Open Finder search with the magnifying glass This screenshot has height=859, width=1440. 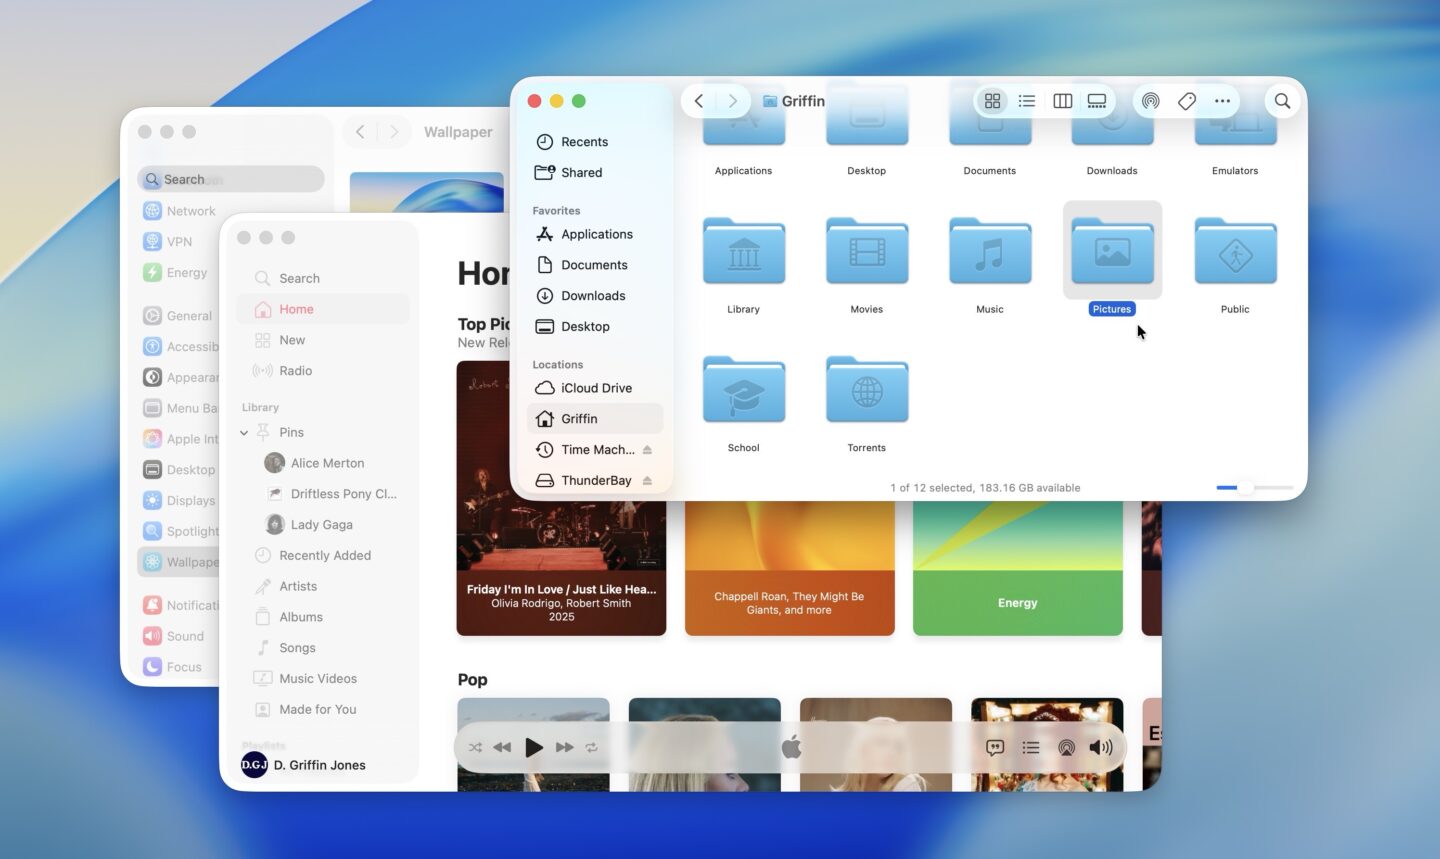1282,100
